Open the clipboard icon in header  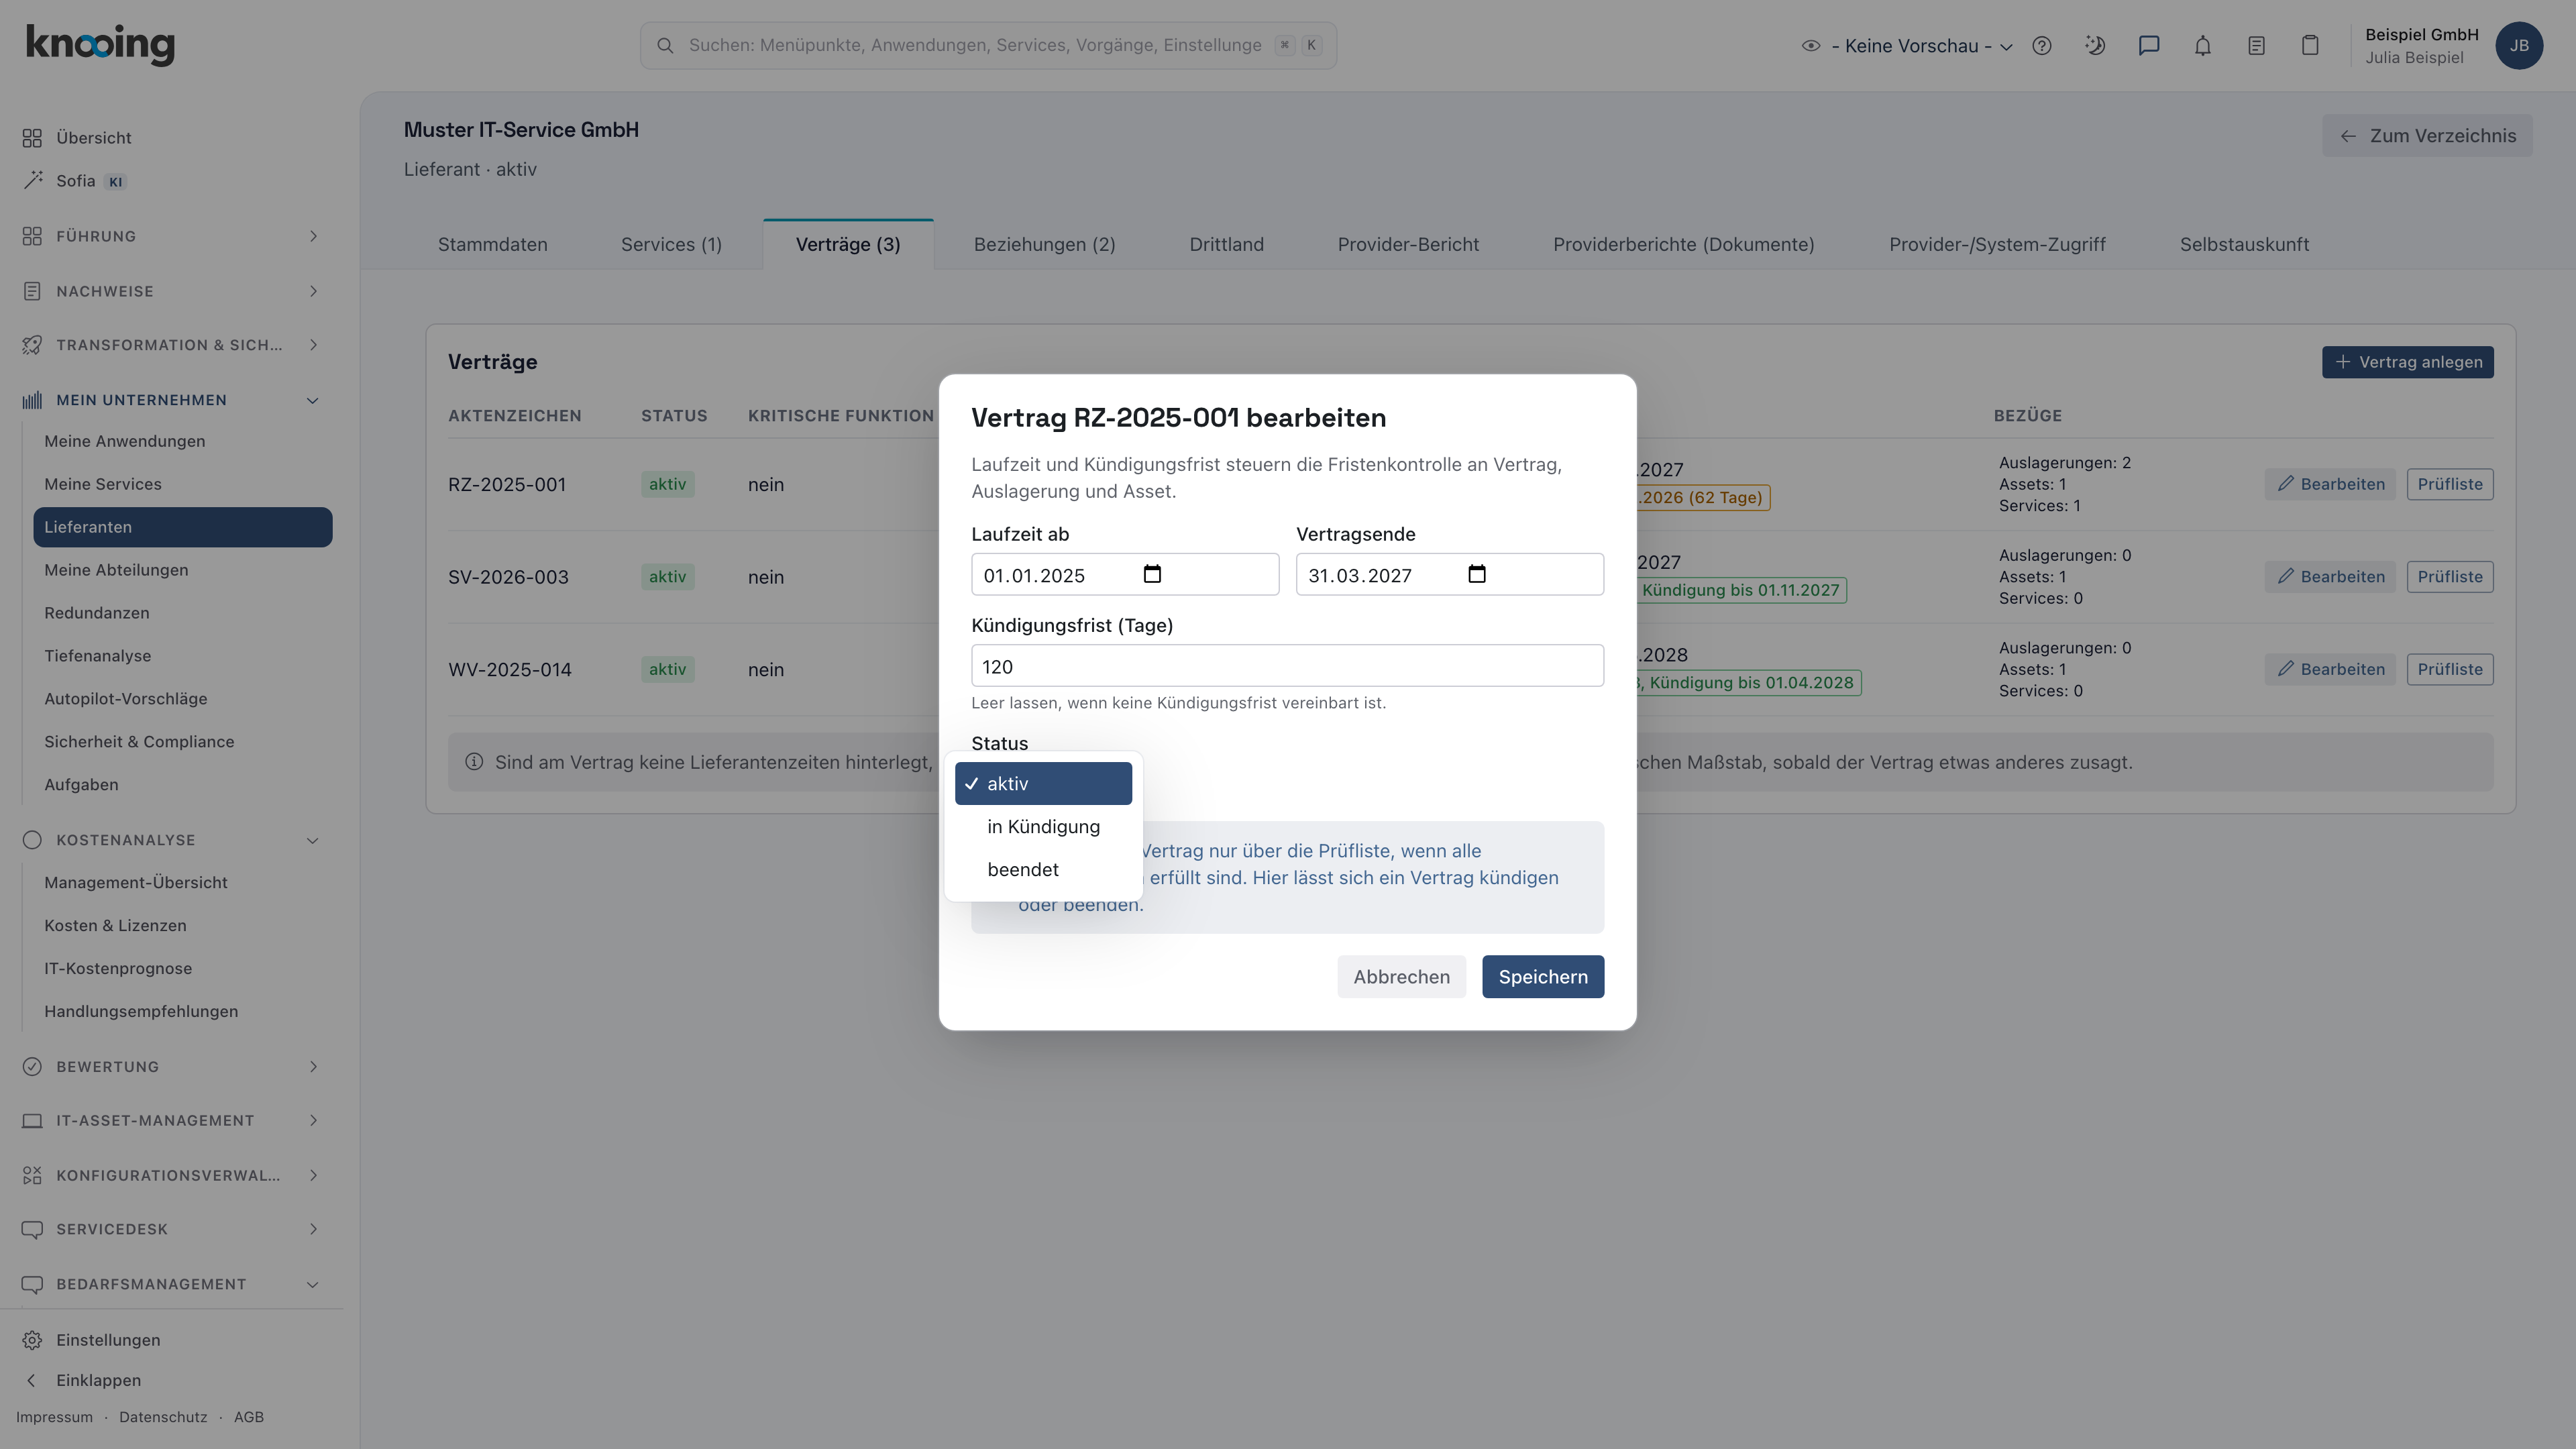[2310, 46]
